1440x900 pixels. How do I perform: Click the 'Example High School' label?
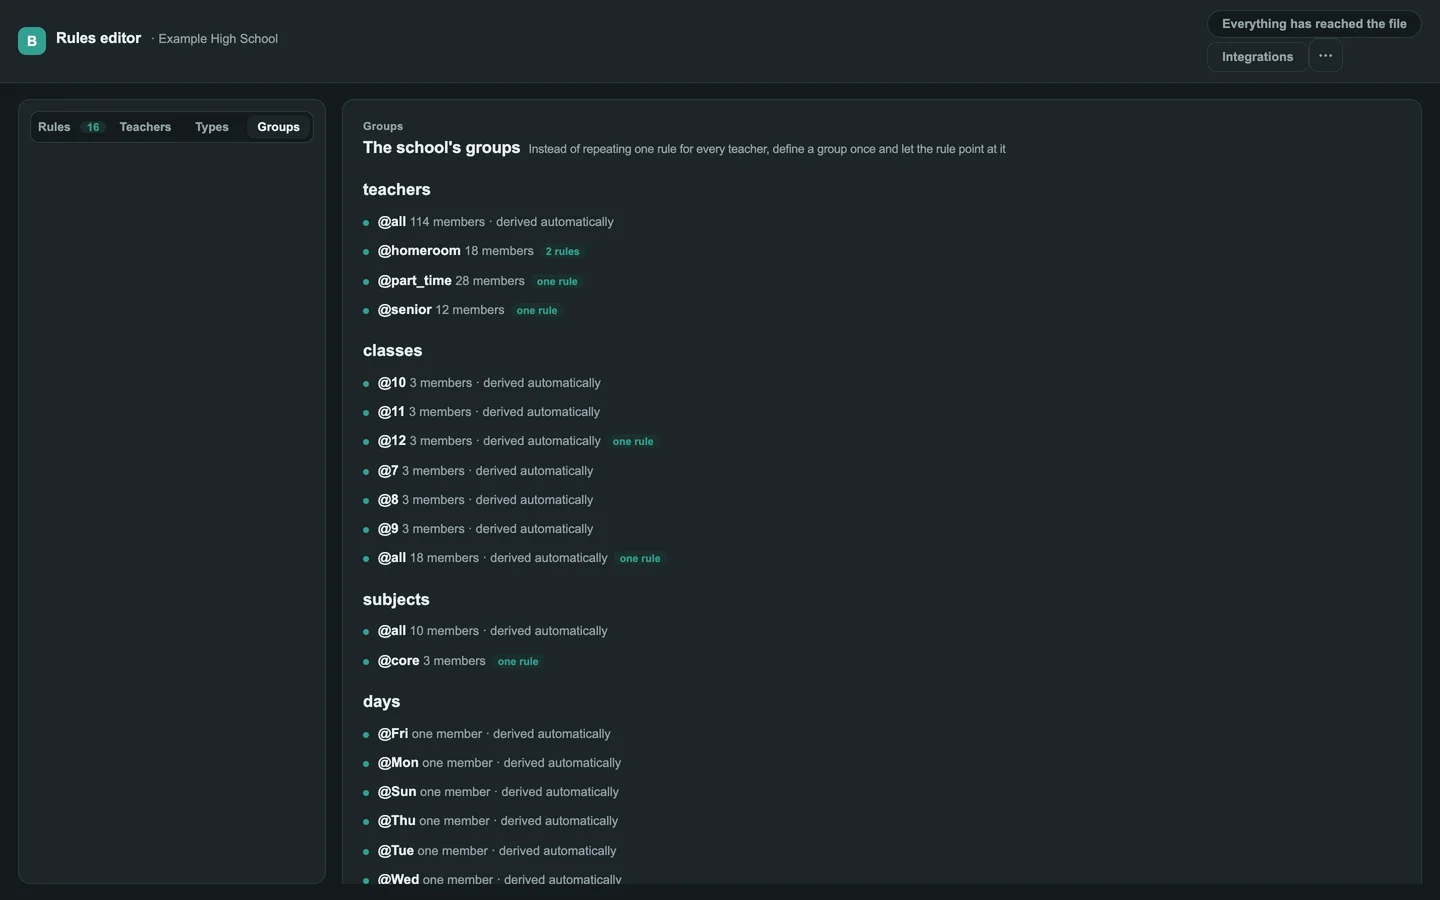click(x=218, y=39)
